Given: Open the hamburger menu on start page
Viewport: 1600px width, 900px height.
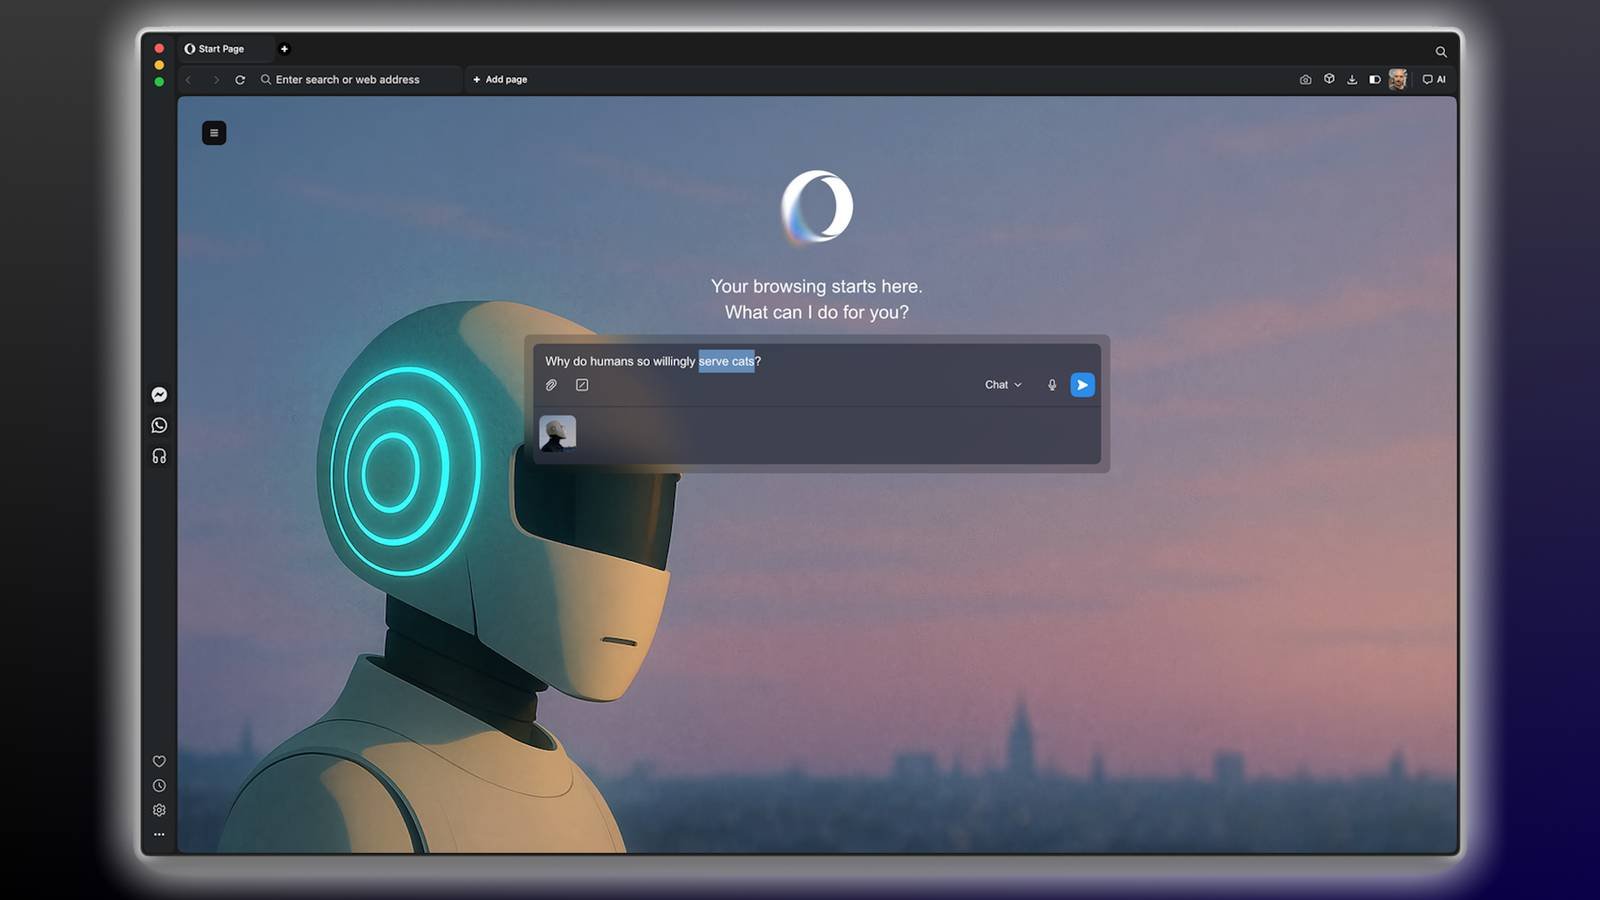Looking at the screenshot, I should [214, 133].
